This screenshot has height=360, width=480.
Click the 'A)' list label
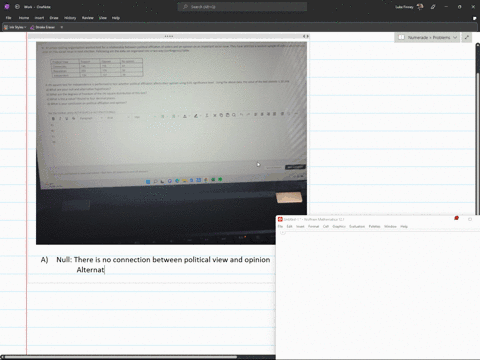44,260
